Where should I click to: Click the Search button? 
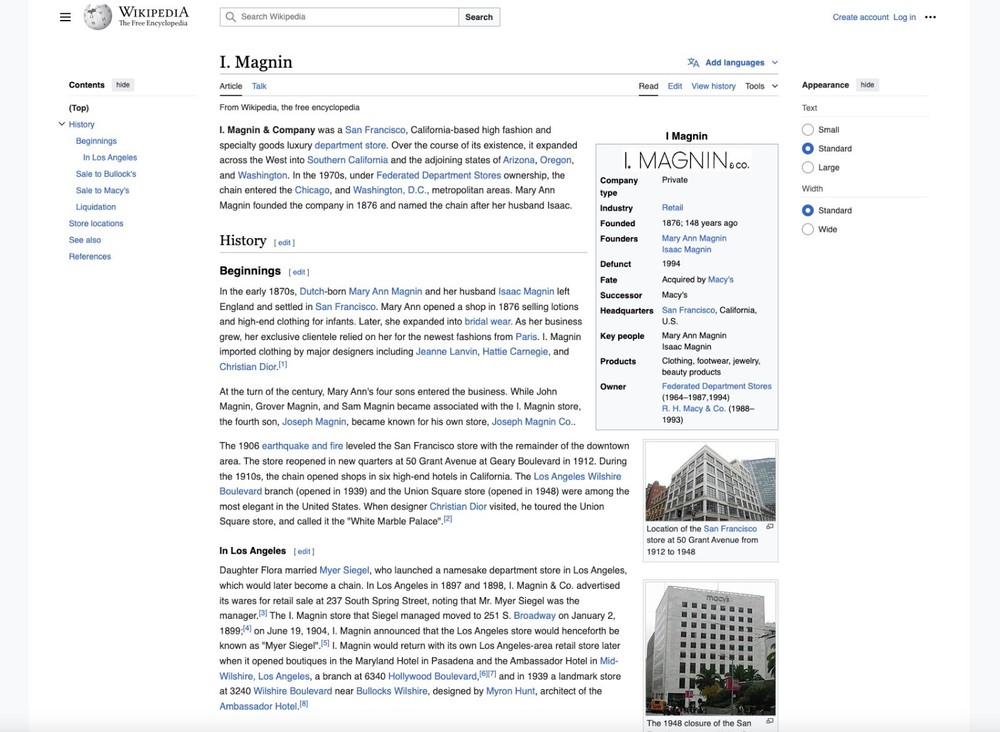pyautogui.click(x=479, y=17)
